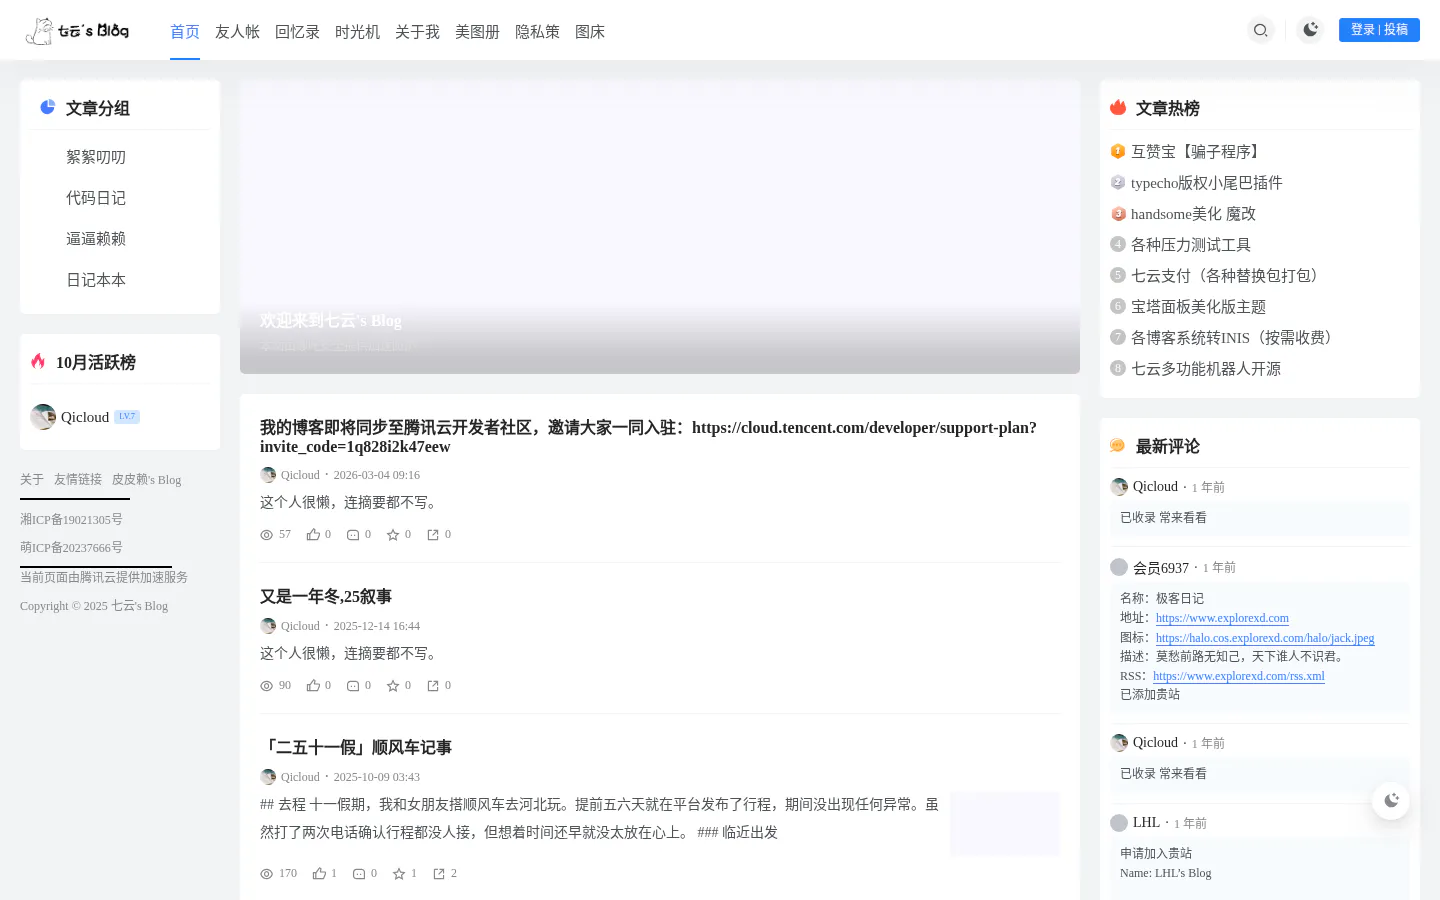
Task: Open the 友人帐 menu item
Action: click(x=237, y=32)
